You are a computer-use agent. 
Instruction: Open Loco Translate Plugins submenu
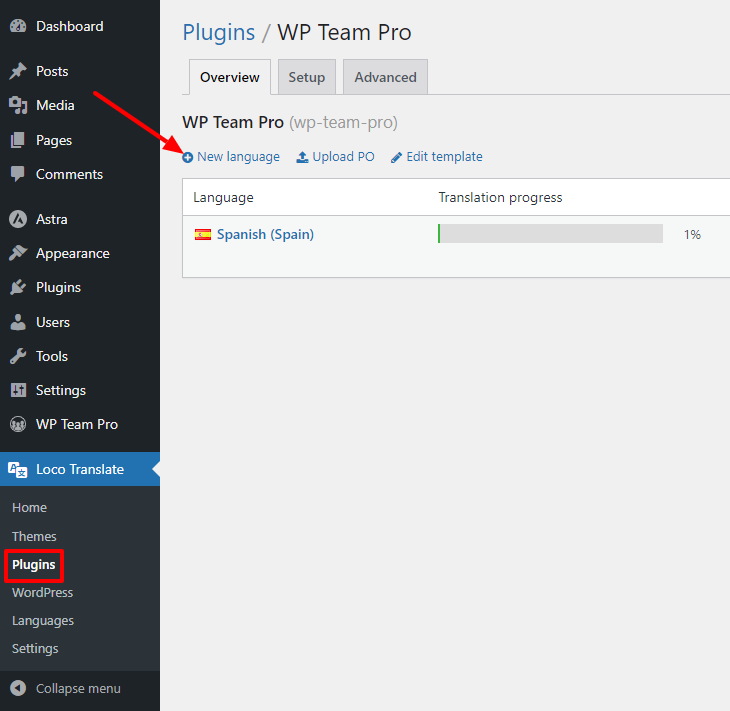pos(34,565)
